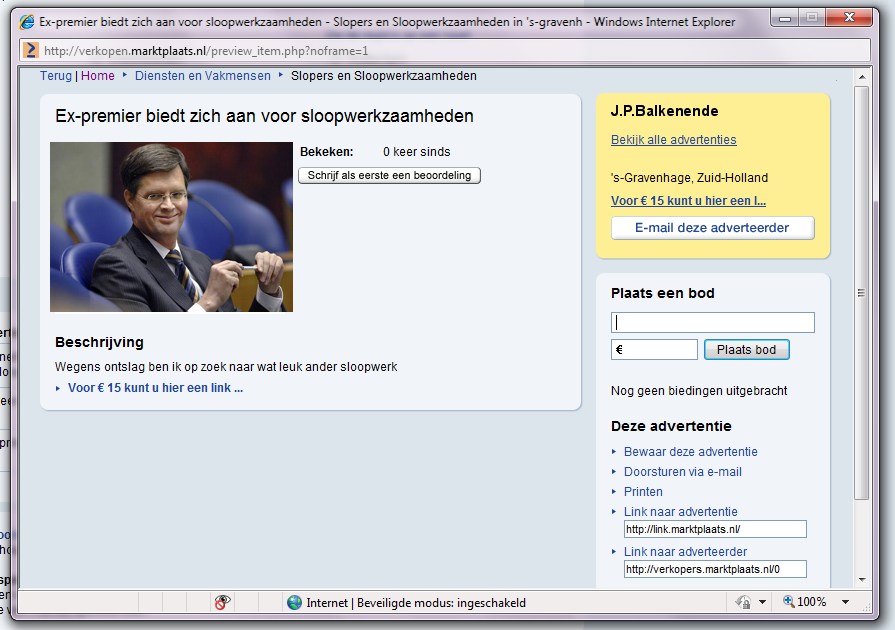The width and height of the screenshot is (895, 630).
Task: Click the site favicon in address bar
Action: pos(31,50)
